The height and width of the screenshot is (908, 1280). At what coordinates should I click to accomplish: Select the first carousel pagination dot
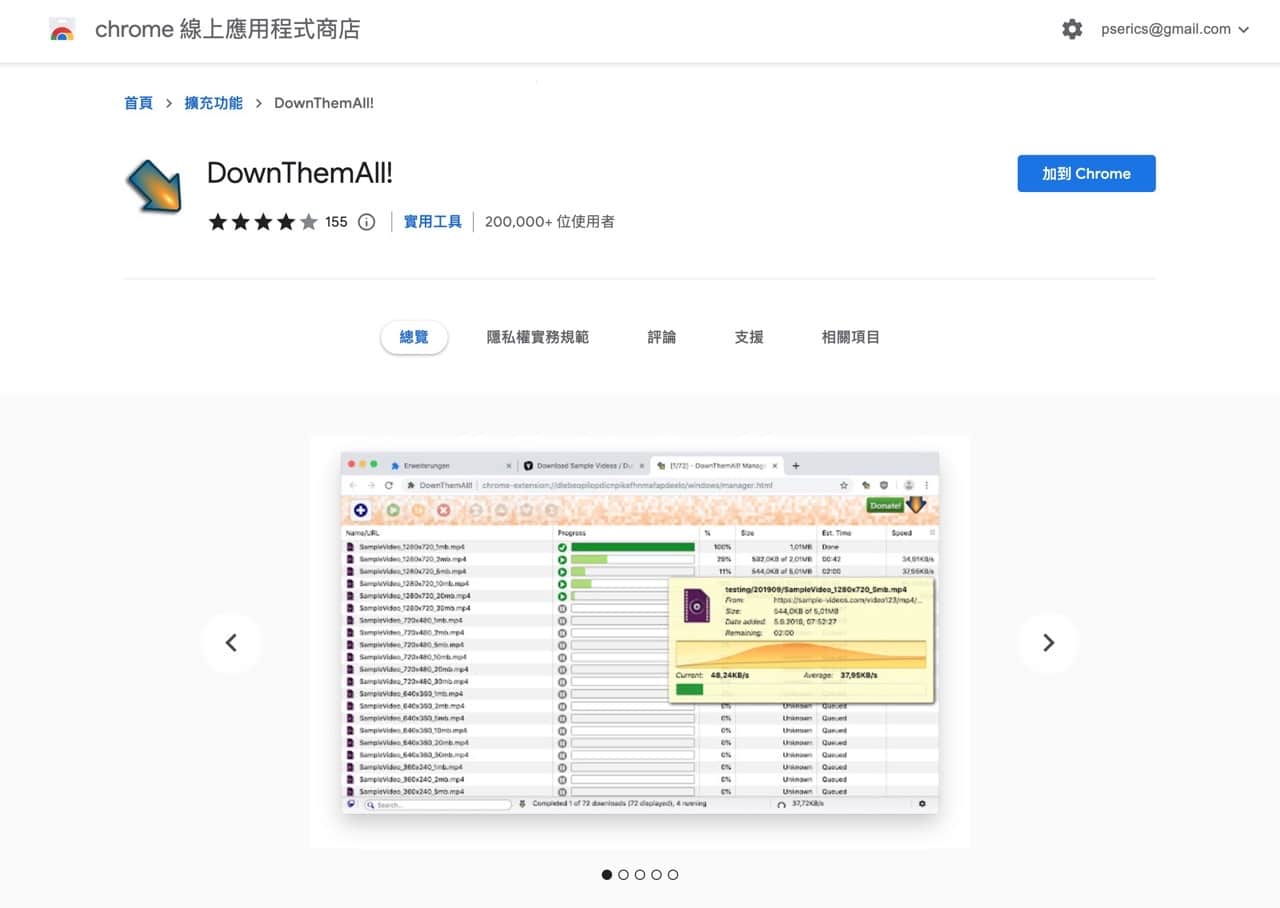click(x=607, y=875)
